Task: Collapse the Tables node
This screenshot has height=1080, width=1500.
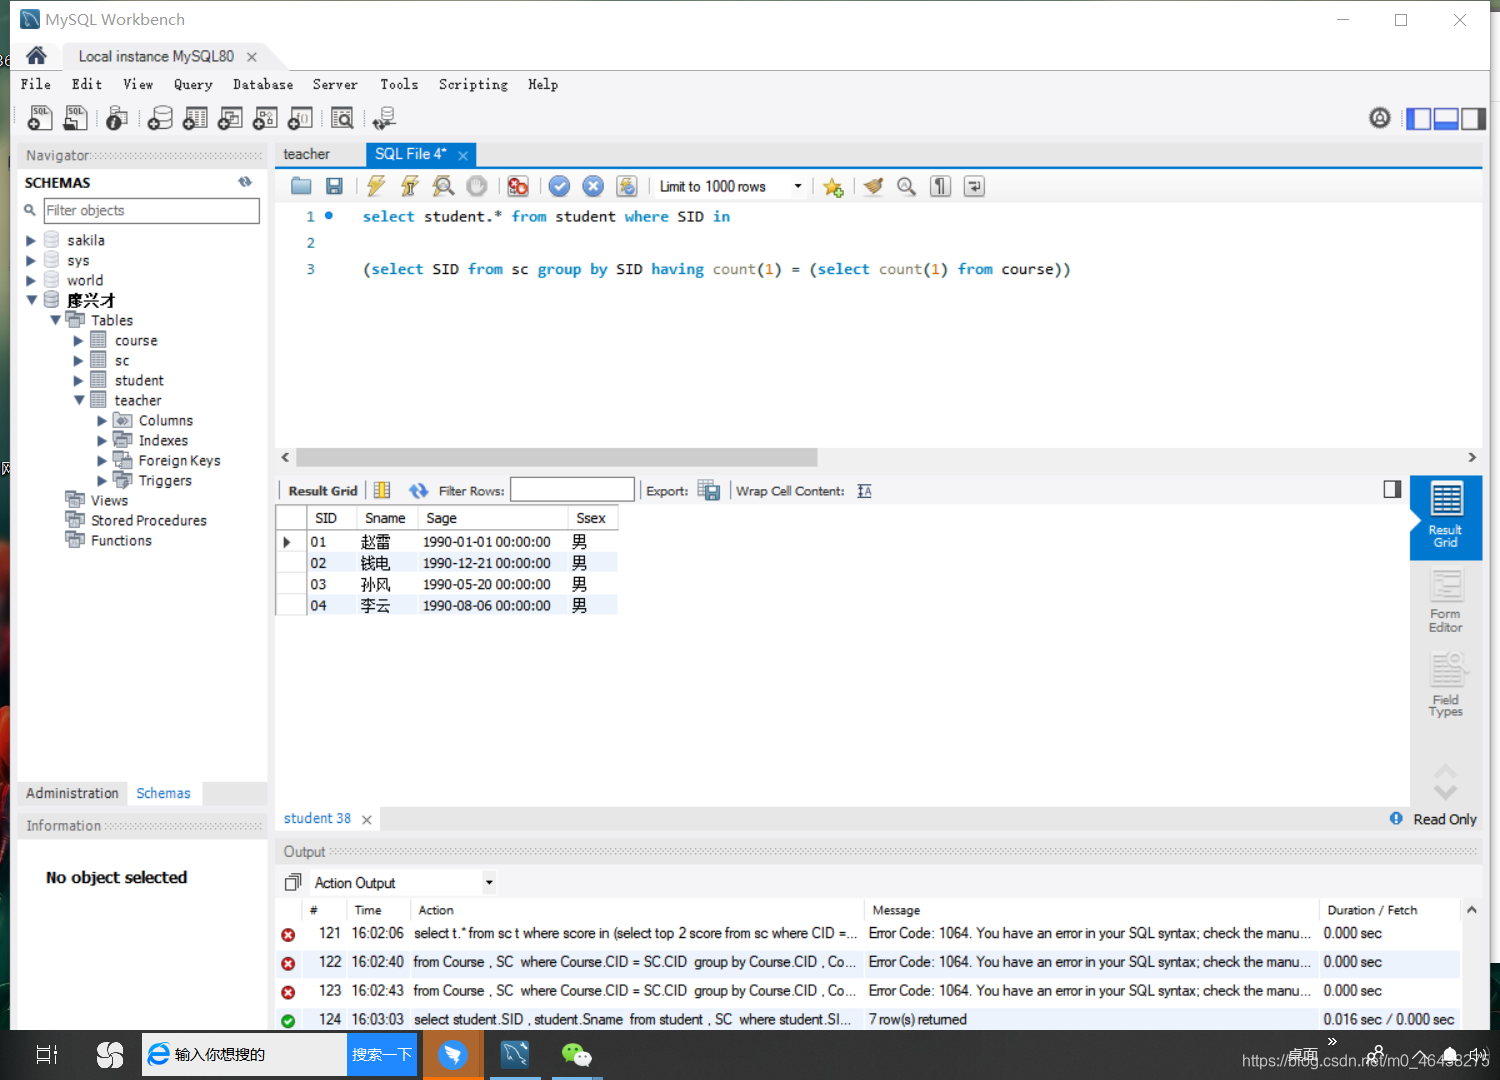Action: pos(55,320)
